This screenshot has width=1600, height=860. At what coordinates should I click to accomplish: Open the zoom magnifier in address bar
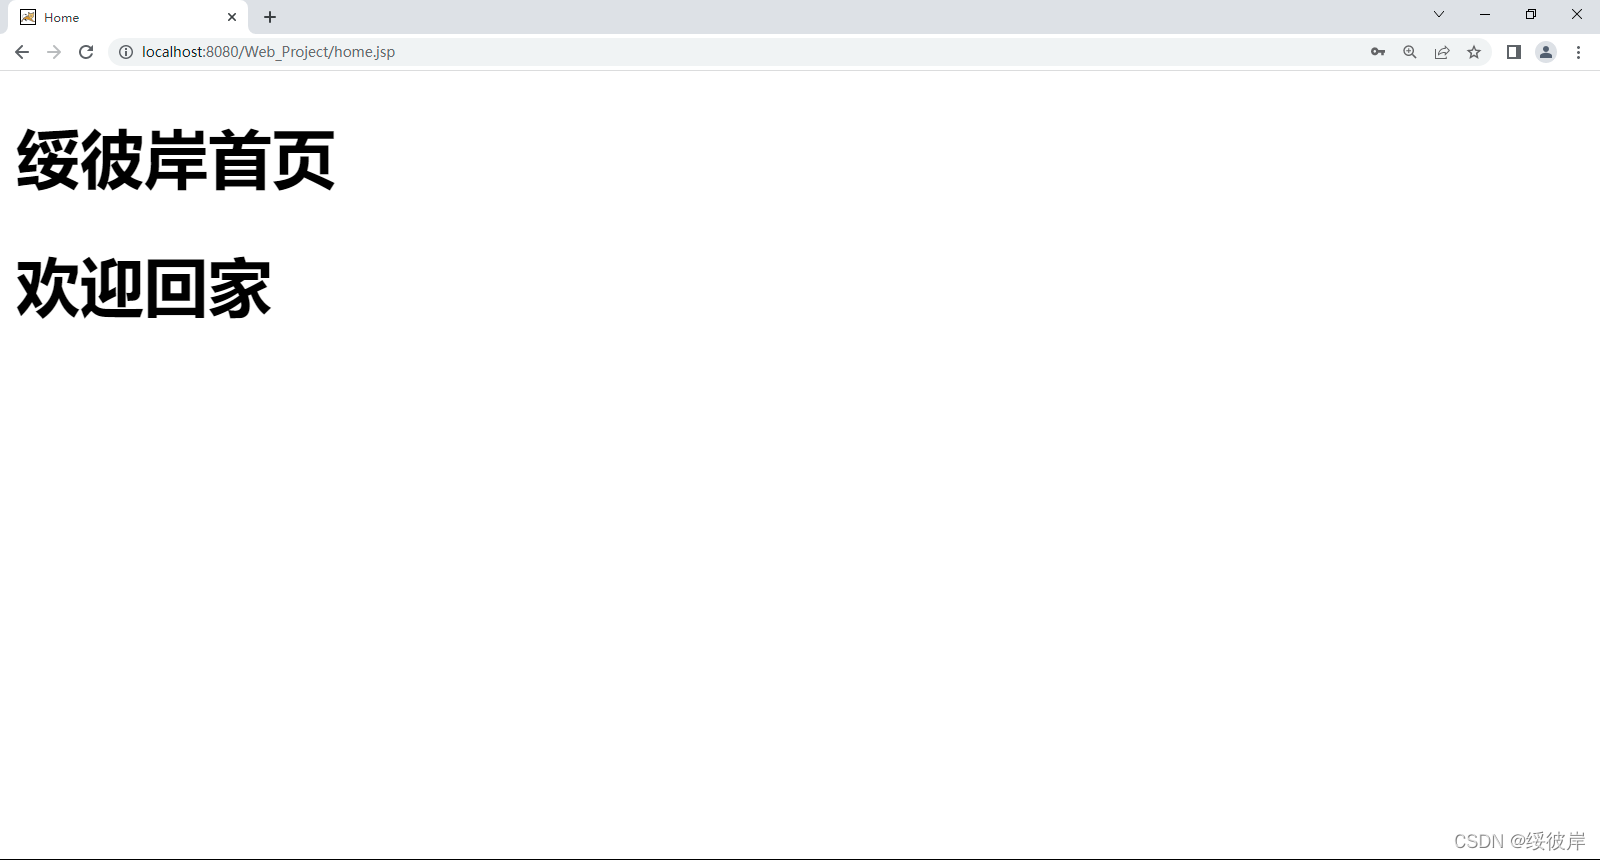point(1410,52)
